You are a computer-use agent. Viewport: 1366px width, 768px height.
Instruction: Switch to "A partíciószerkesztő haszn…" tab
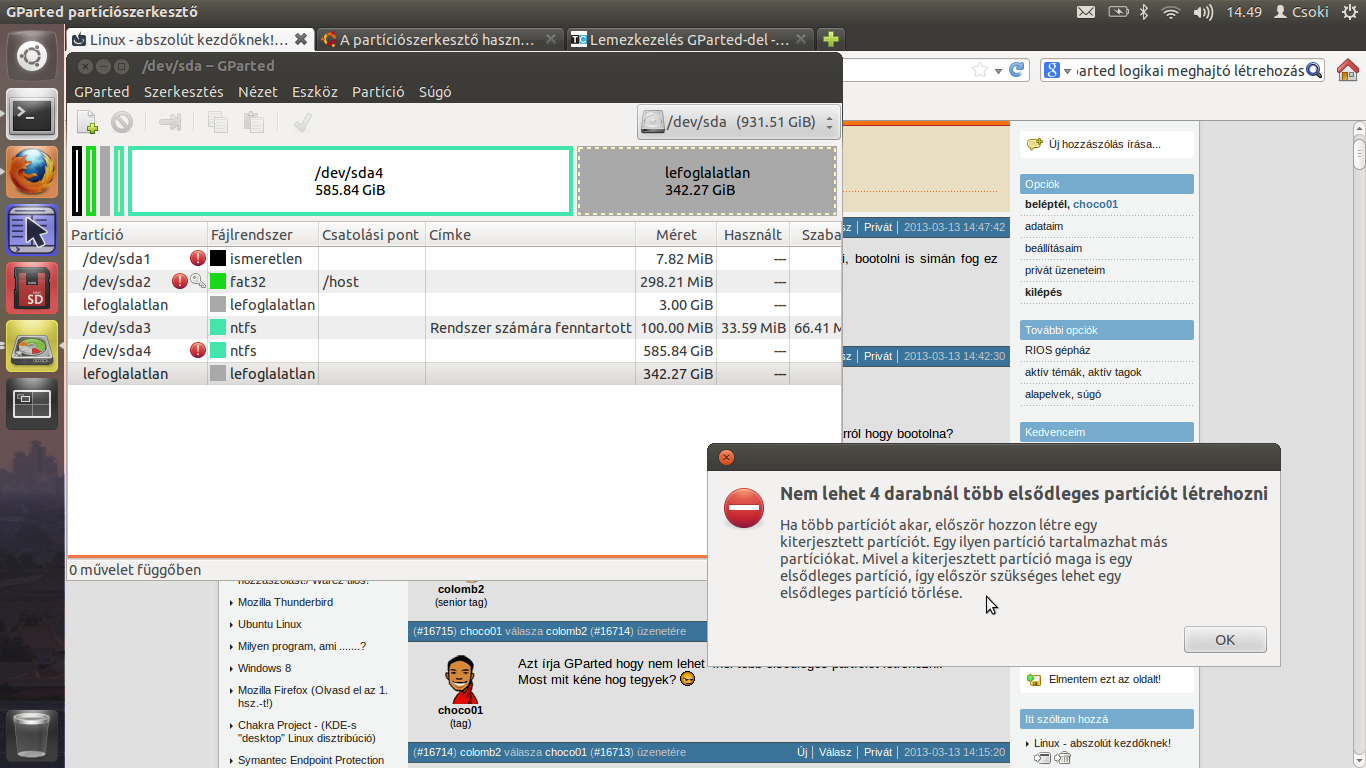[441, 40]
